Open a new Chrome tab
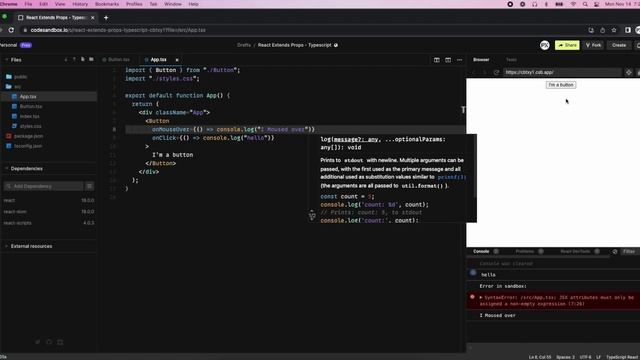Image resolution: width=640 pixels, height=360 pixels. (106, 18)
